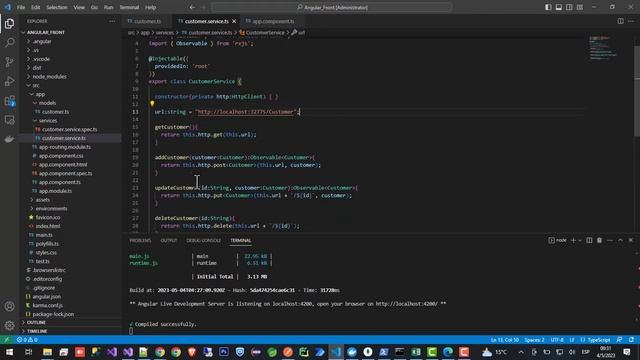
Task: Collapse the models folder
Action: click(x=47, y=103)
